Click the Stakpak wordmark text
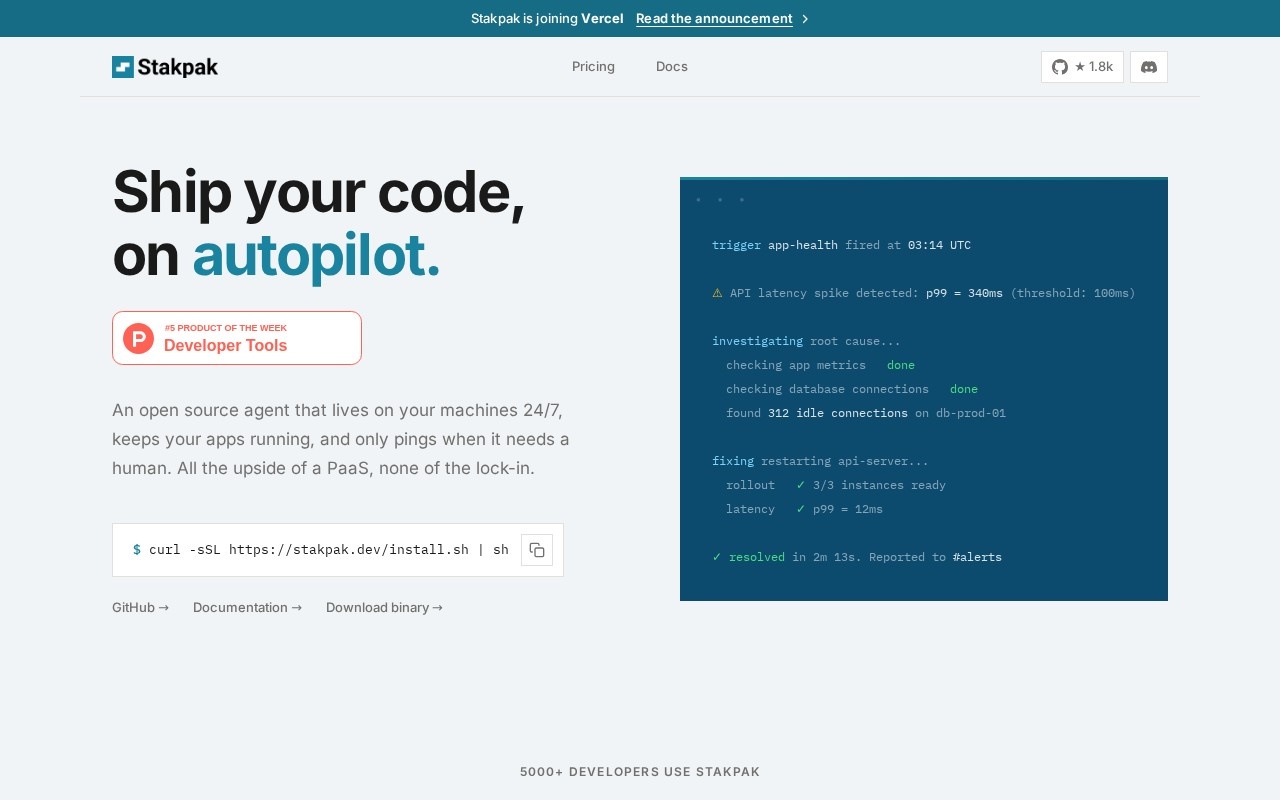The height and width of the screenshot is (800, 1280). (178, 67)
